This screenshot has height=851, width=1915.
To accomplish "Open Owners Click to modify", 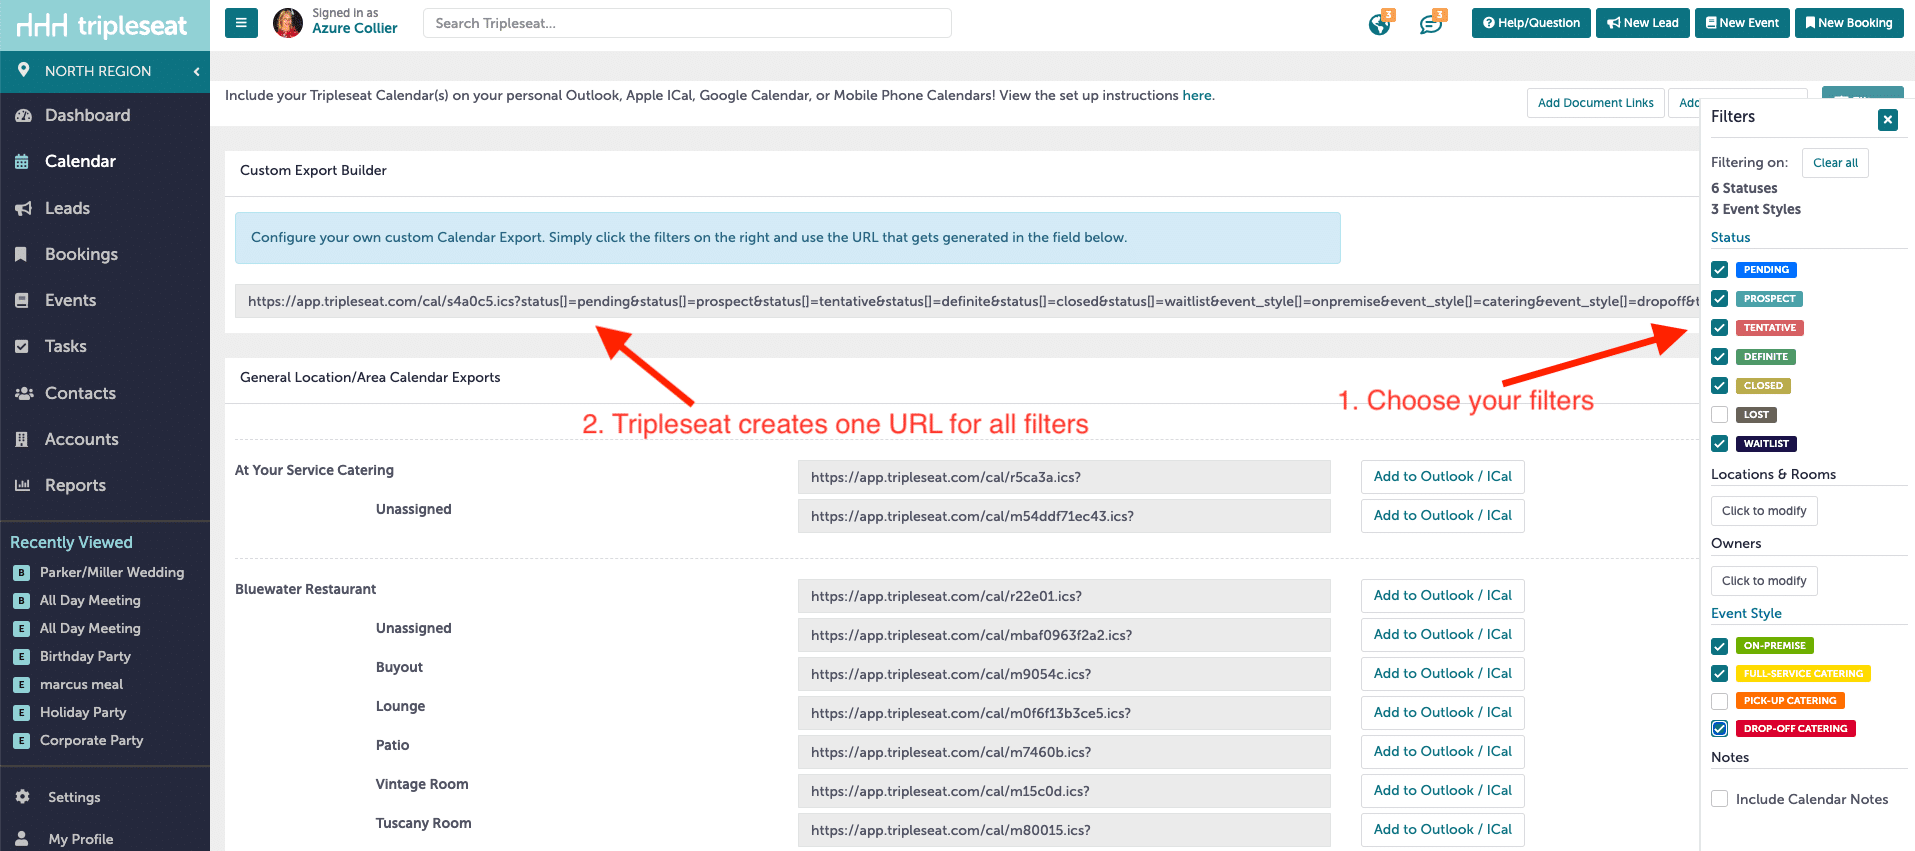I will click(1764, 581).
